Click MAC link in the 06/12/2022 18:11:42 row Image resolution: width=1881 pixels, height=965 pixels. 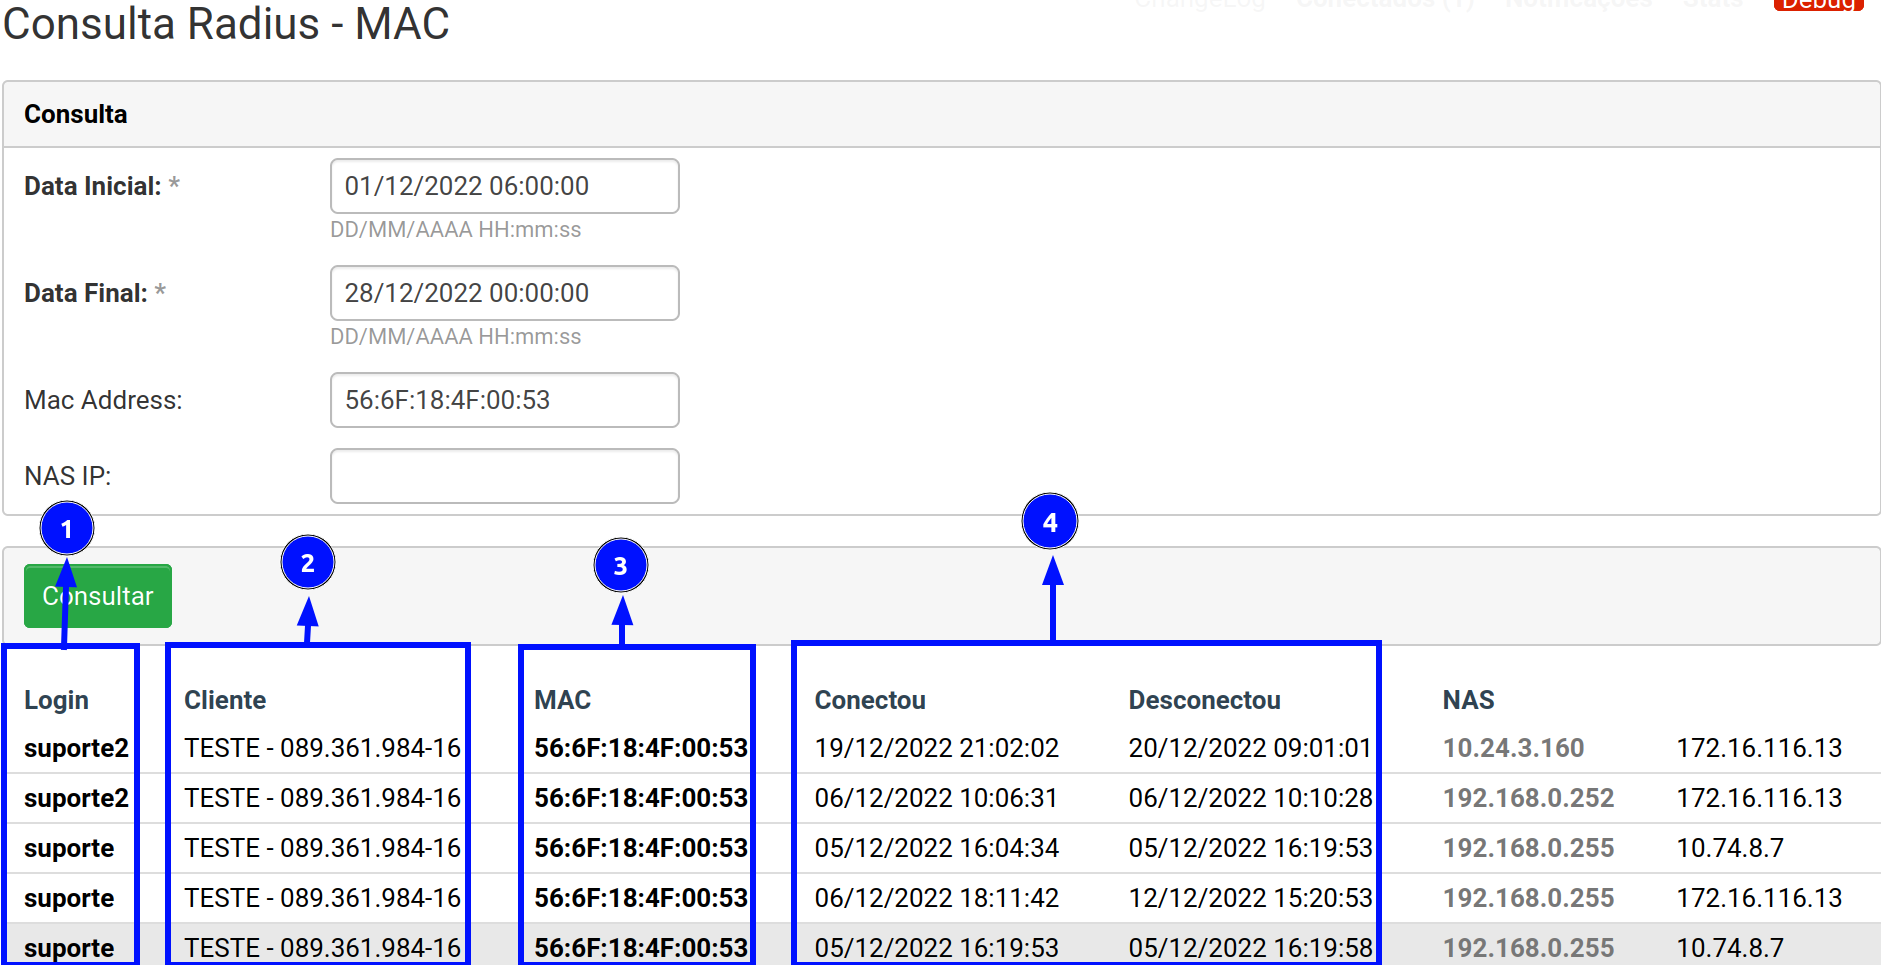[x=640, y=898]
